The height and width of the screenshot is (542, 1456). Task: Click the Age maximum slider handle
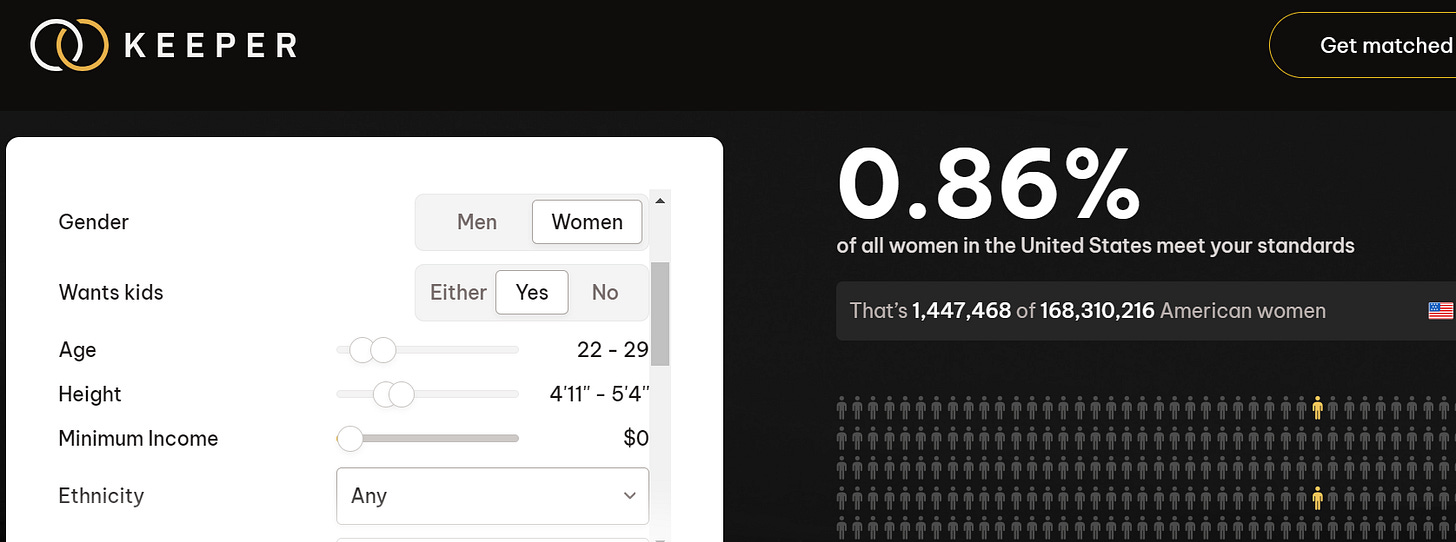pos(382,350)
